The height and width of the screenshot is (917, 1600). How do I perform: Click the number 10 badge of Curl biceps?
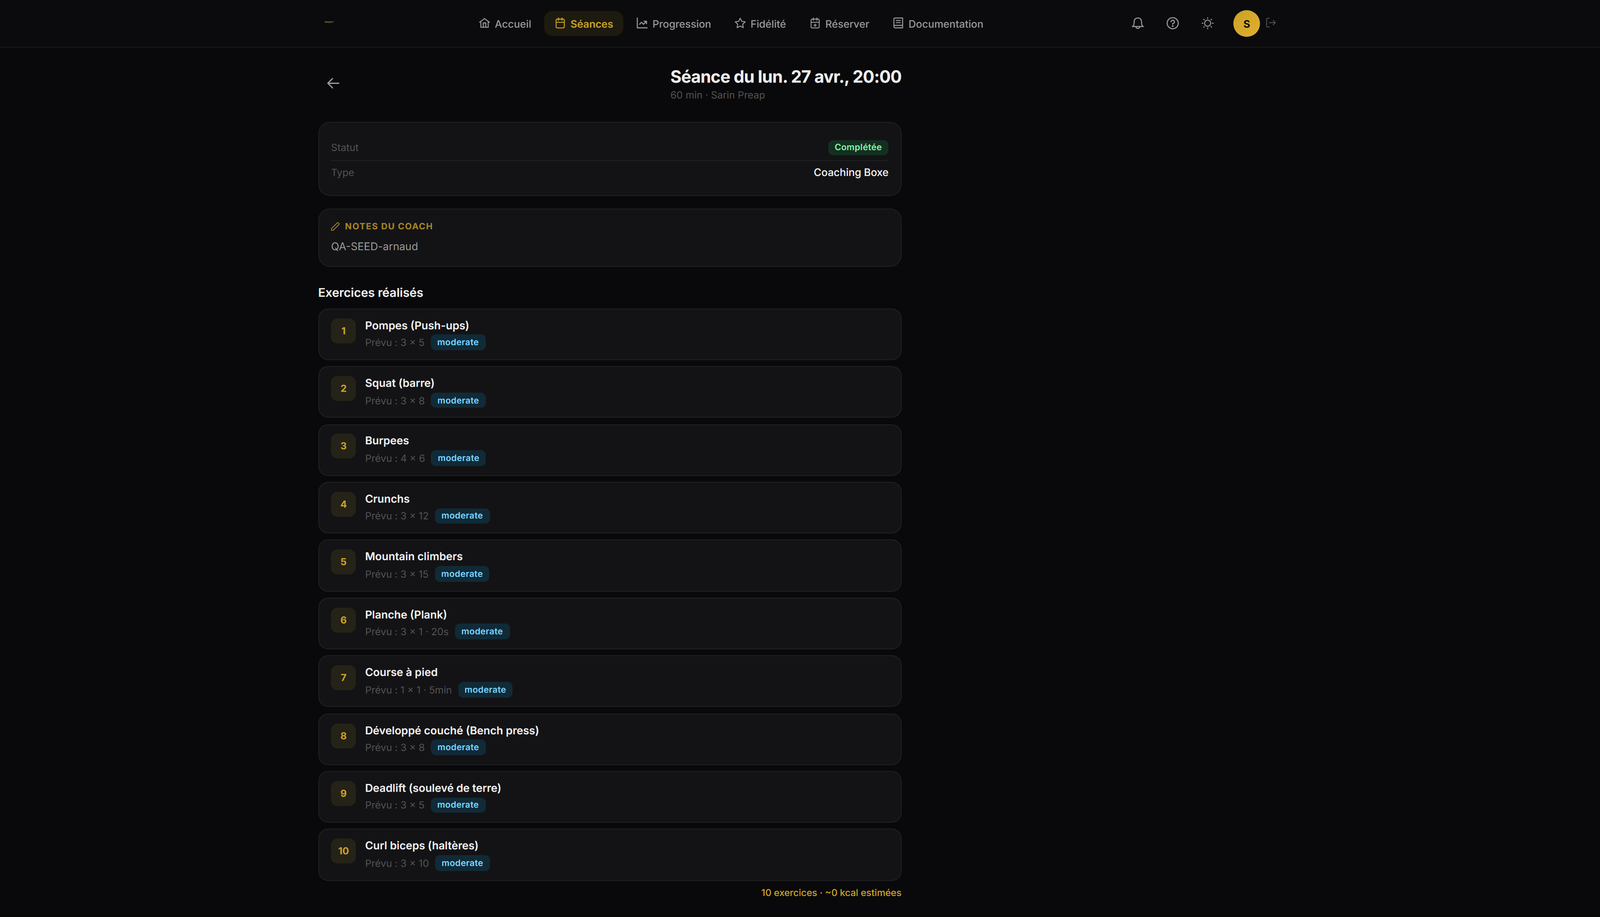click(343, 851)
